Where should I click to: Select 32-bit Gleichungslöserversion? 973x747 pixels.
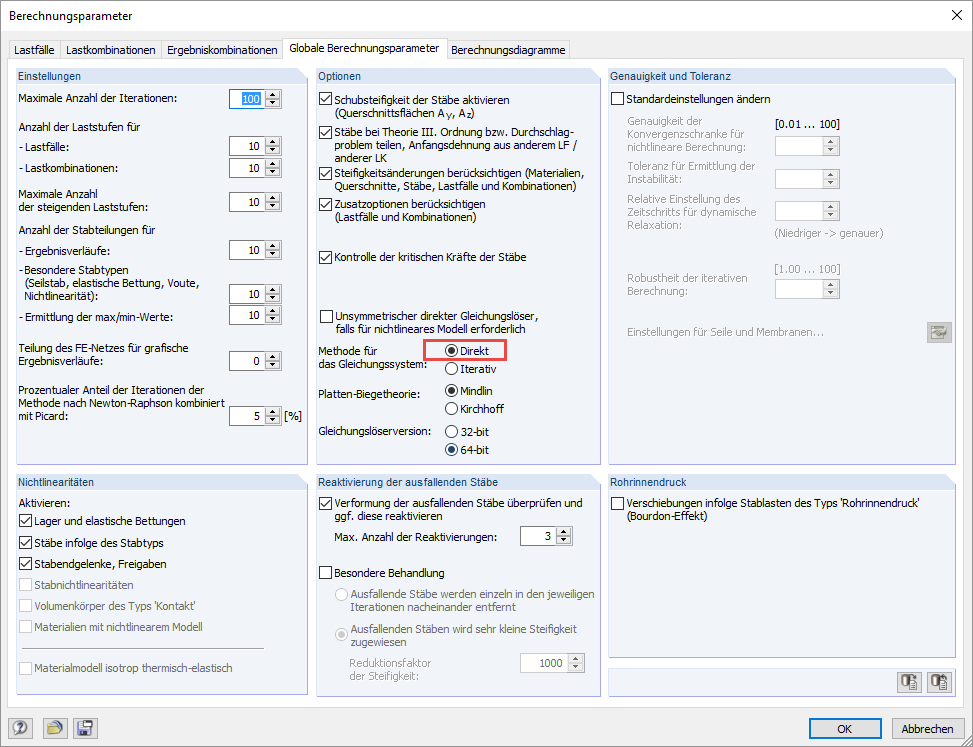pyautogui.click(x=452, y=432)
